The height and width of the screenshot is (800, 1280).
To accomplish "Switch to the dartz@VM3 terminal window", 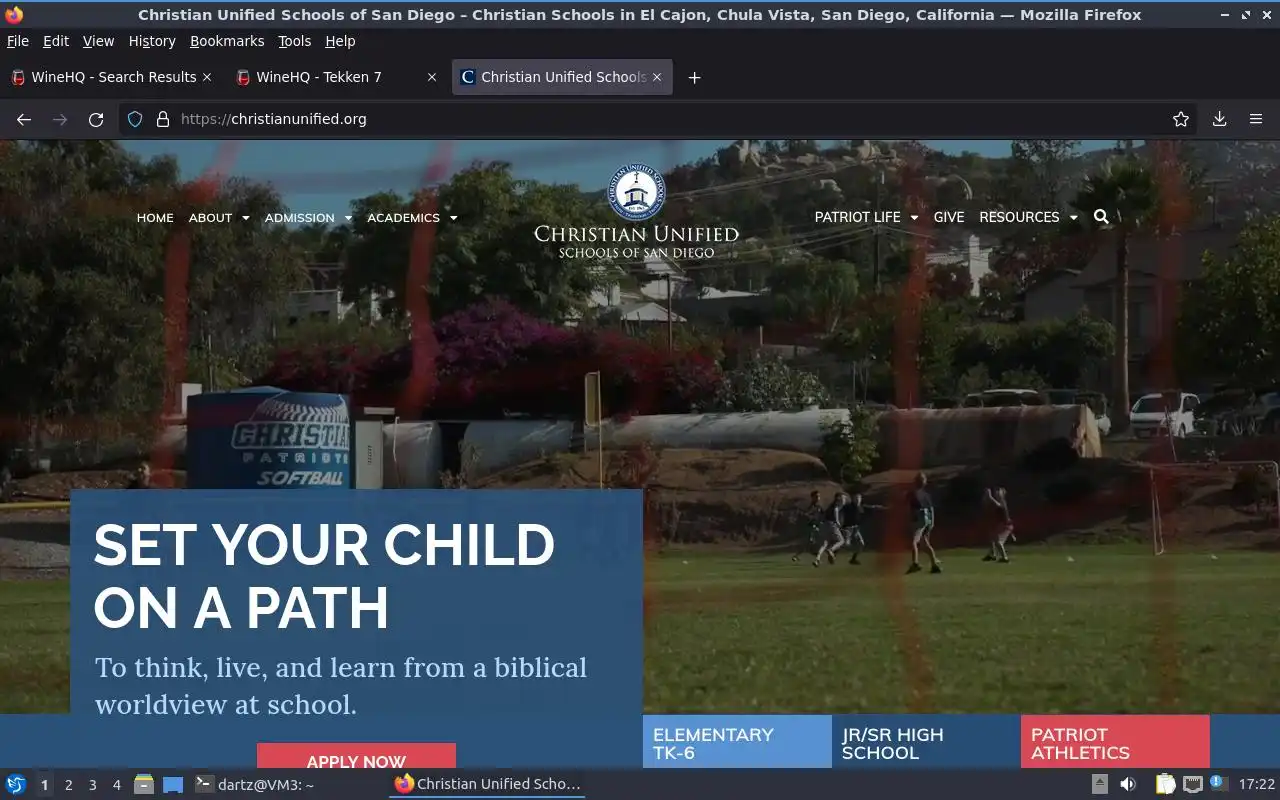I will point(255,784).
